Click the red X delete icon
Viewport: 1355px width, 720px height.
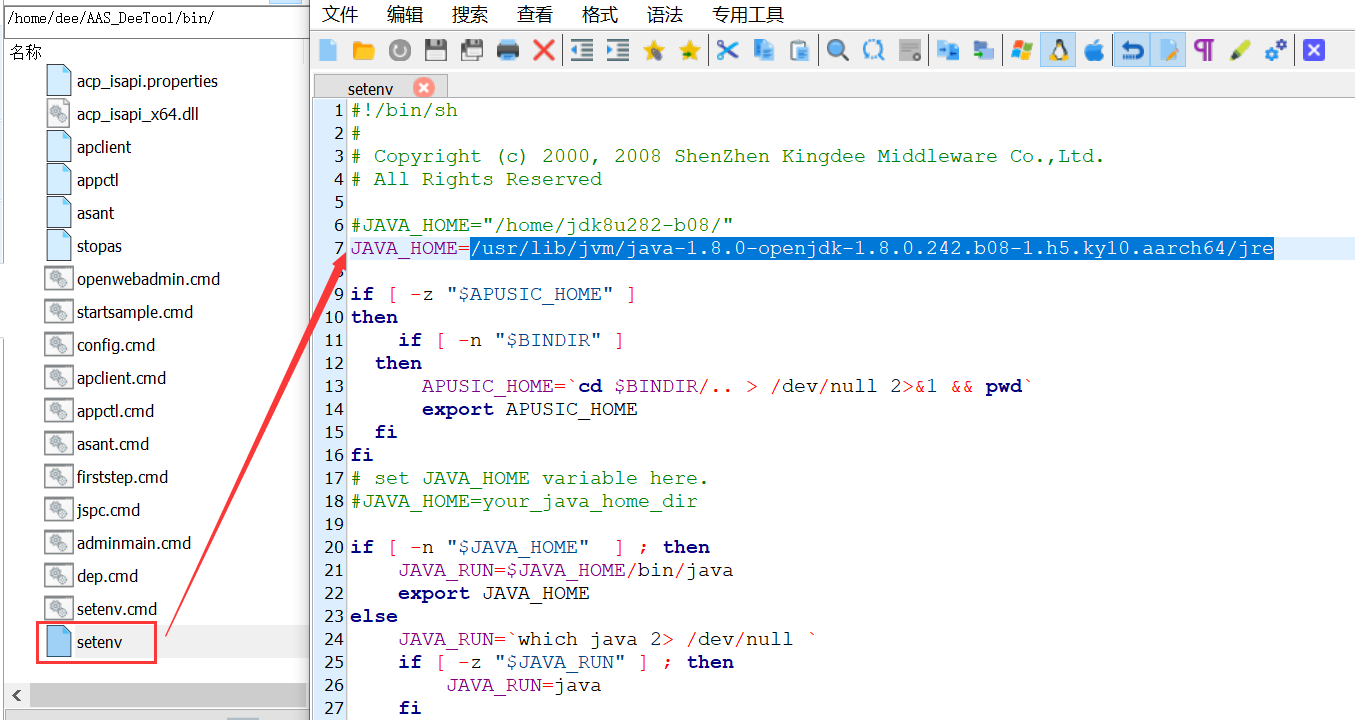point(544,50)
